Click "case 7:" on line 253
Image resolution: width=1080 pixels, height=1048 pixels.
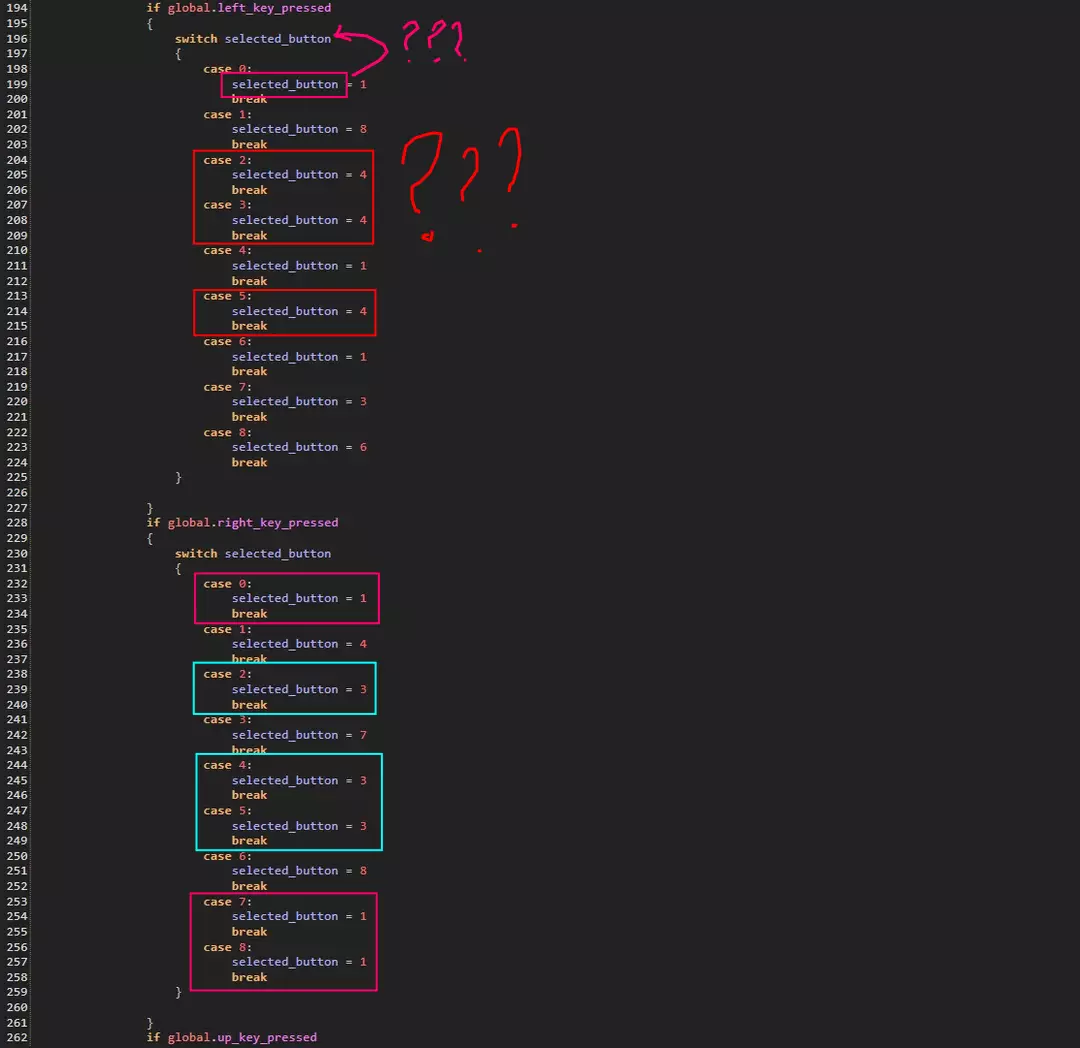click(227, 901)
